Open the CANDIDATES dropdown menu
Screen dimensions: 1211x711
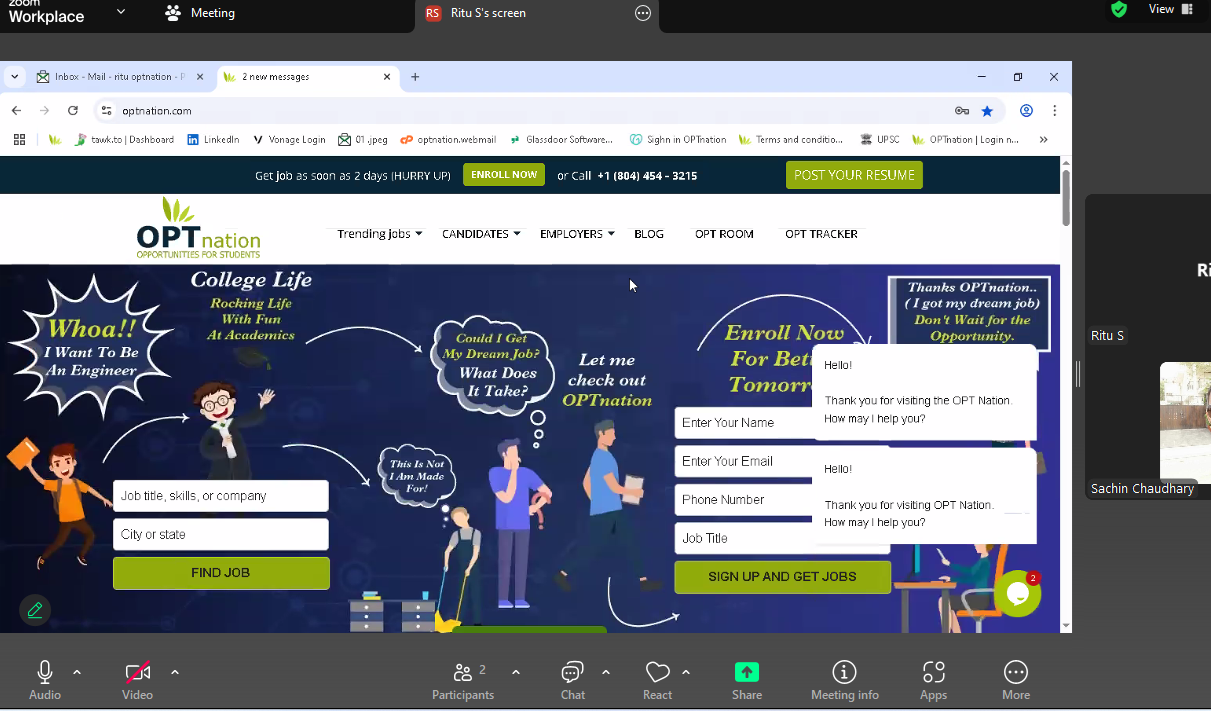click(481, 234)
